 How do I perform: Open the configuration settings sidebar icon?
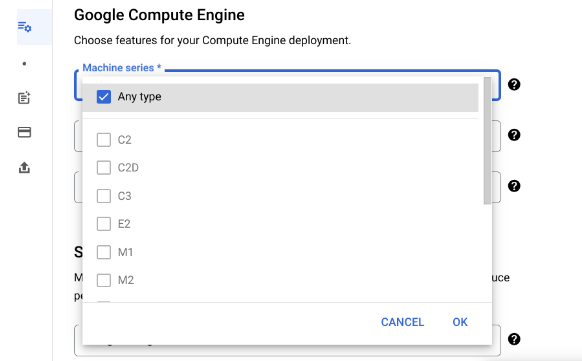click(24, 27)
